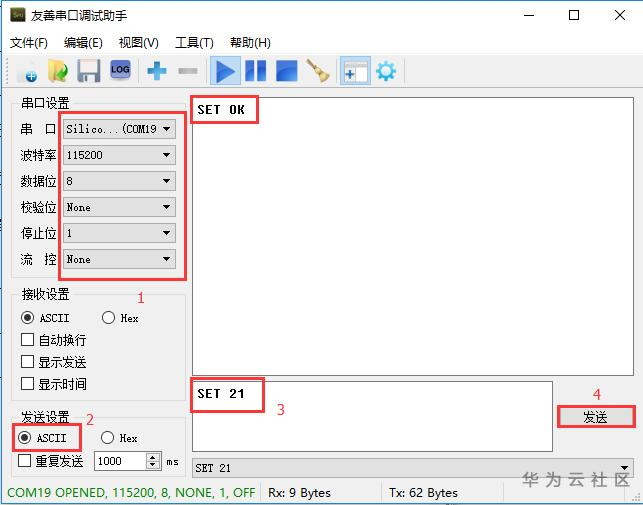Click the new file toolbar icon

tap(28, 71)
